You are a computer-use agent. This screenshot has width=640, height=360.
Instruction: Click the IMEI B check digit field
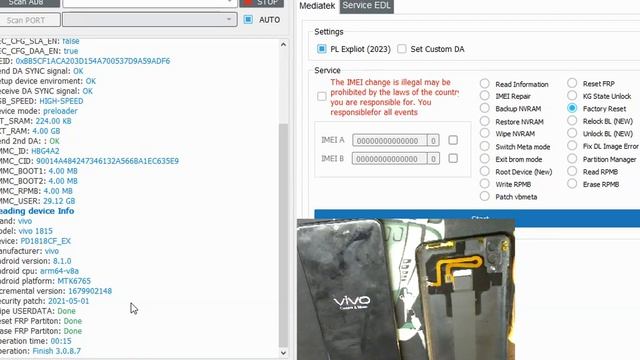433,159
